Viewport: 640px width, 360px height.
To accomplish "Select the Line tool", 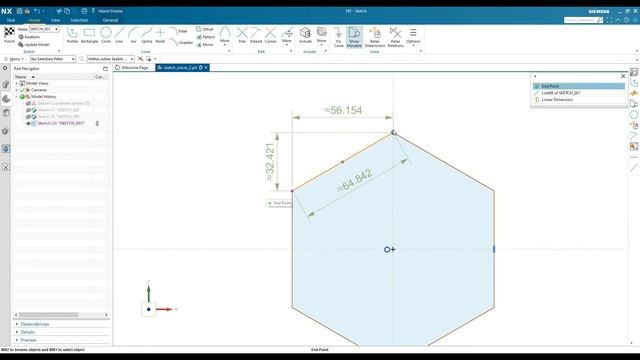I will tap(119, 35).
